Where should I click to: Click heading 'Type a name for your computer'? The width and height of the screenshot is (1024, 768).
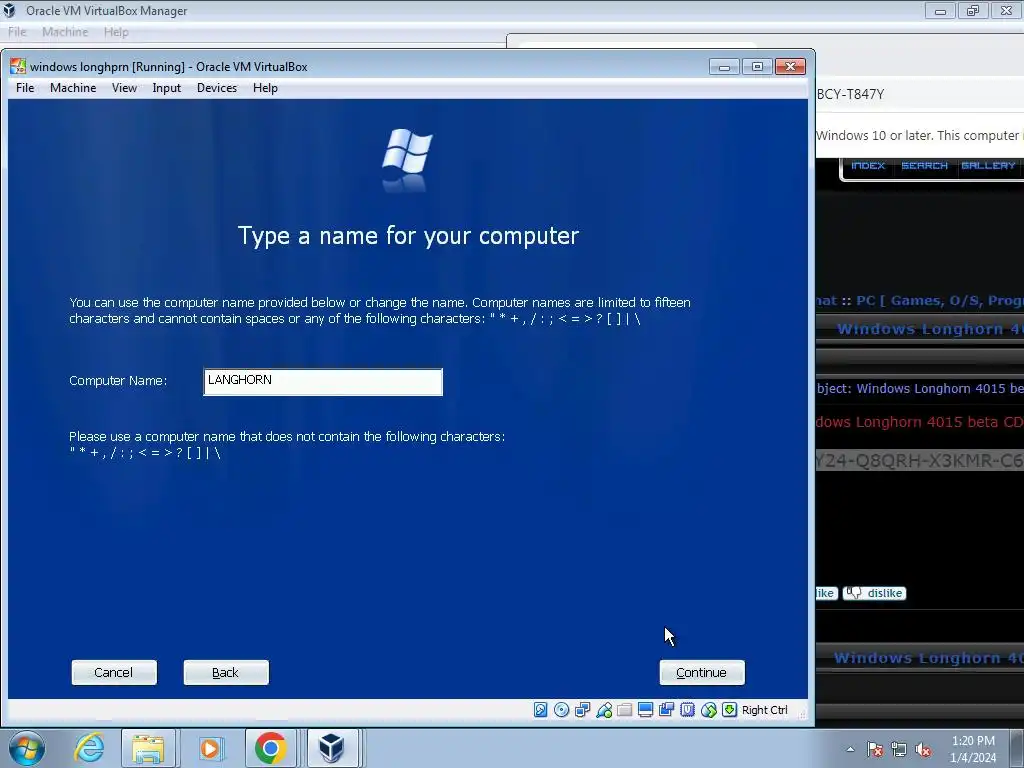408,236
